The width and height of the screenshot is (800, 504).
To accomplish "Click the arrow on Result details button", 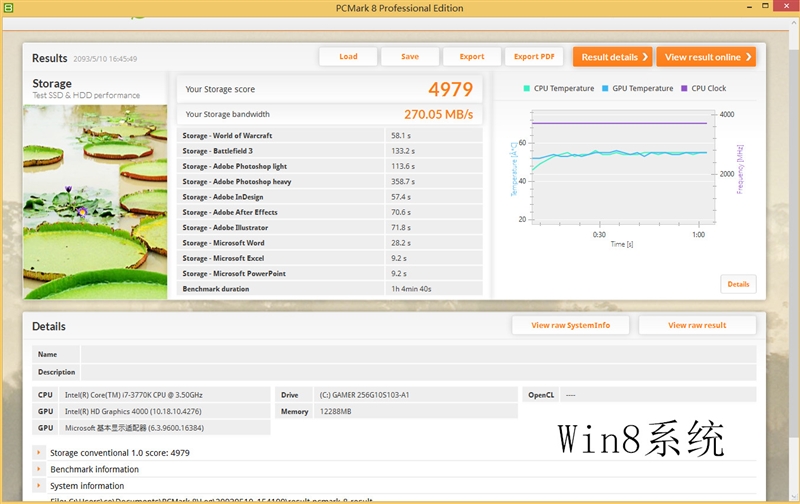I will pos(646,57).
